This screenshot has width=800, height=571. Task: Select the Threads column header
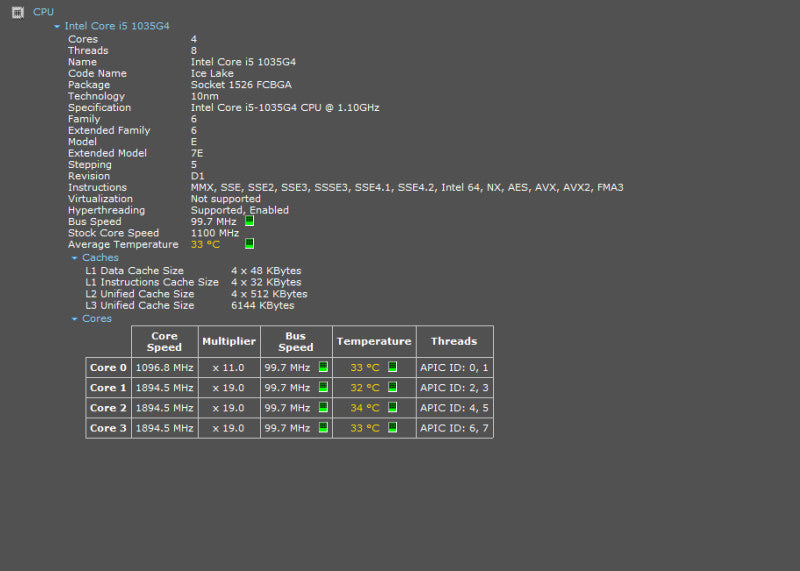pyautogui.click(x=454, y=341)
